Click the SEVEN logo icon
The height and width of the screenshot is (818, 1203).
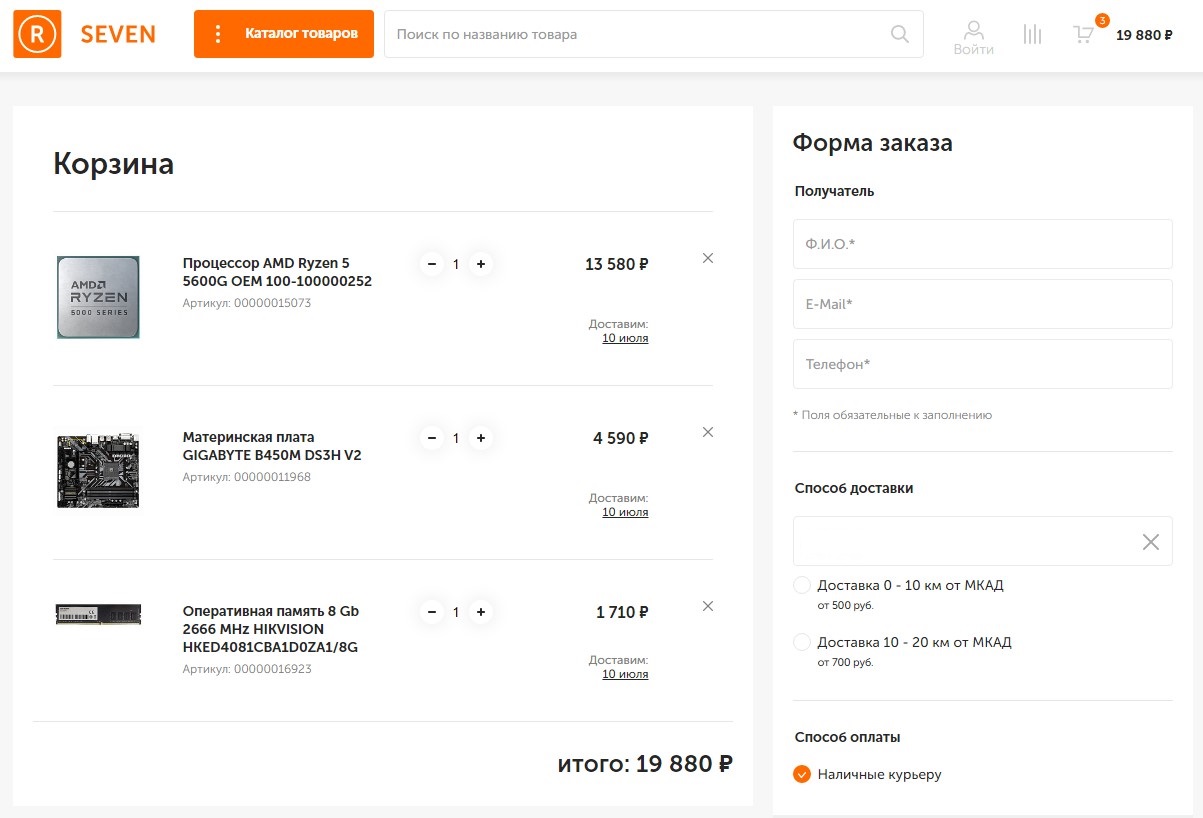click(x=37, y=34)
